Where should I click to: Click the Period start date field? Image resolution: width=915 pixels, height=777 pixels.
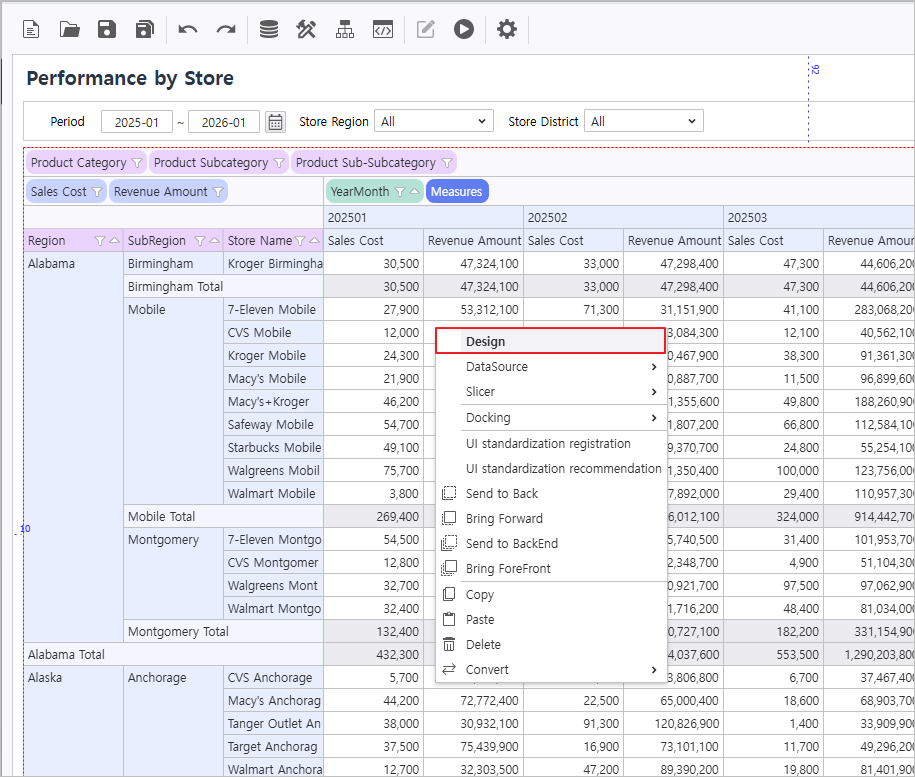pos(137,122)
